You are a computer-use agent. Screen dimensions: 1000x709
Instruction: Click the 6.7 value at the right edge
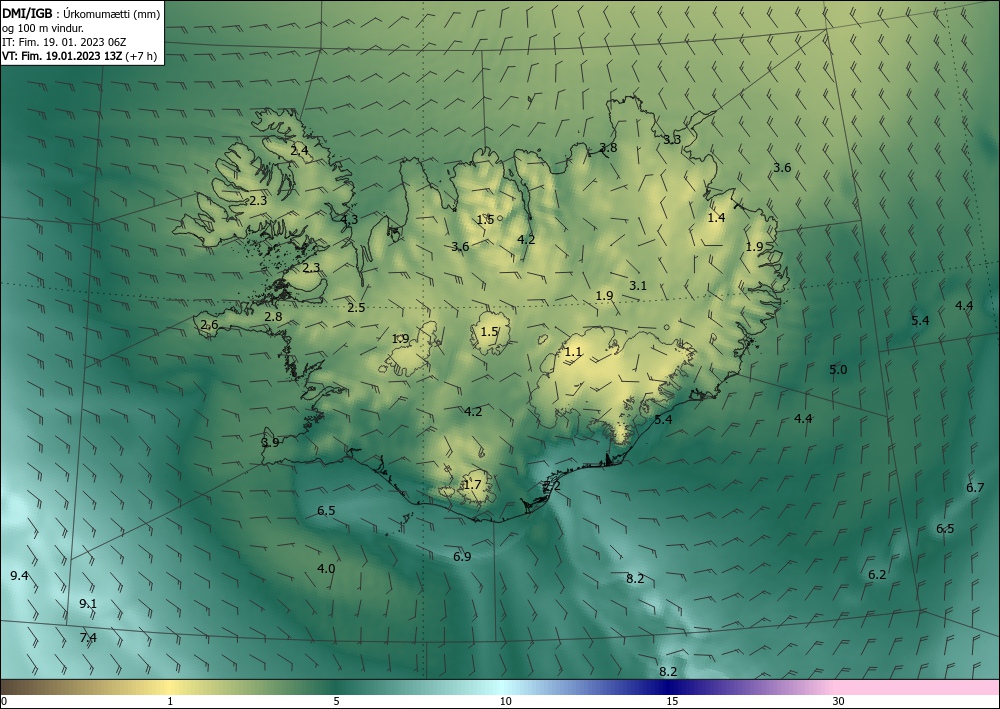point(974,488)
